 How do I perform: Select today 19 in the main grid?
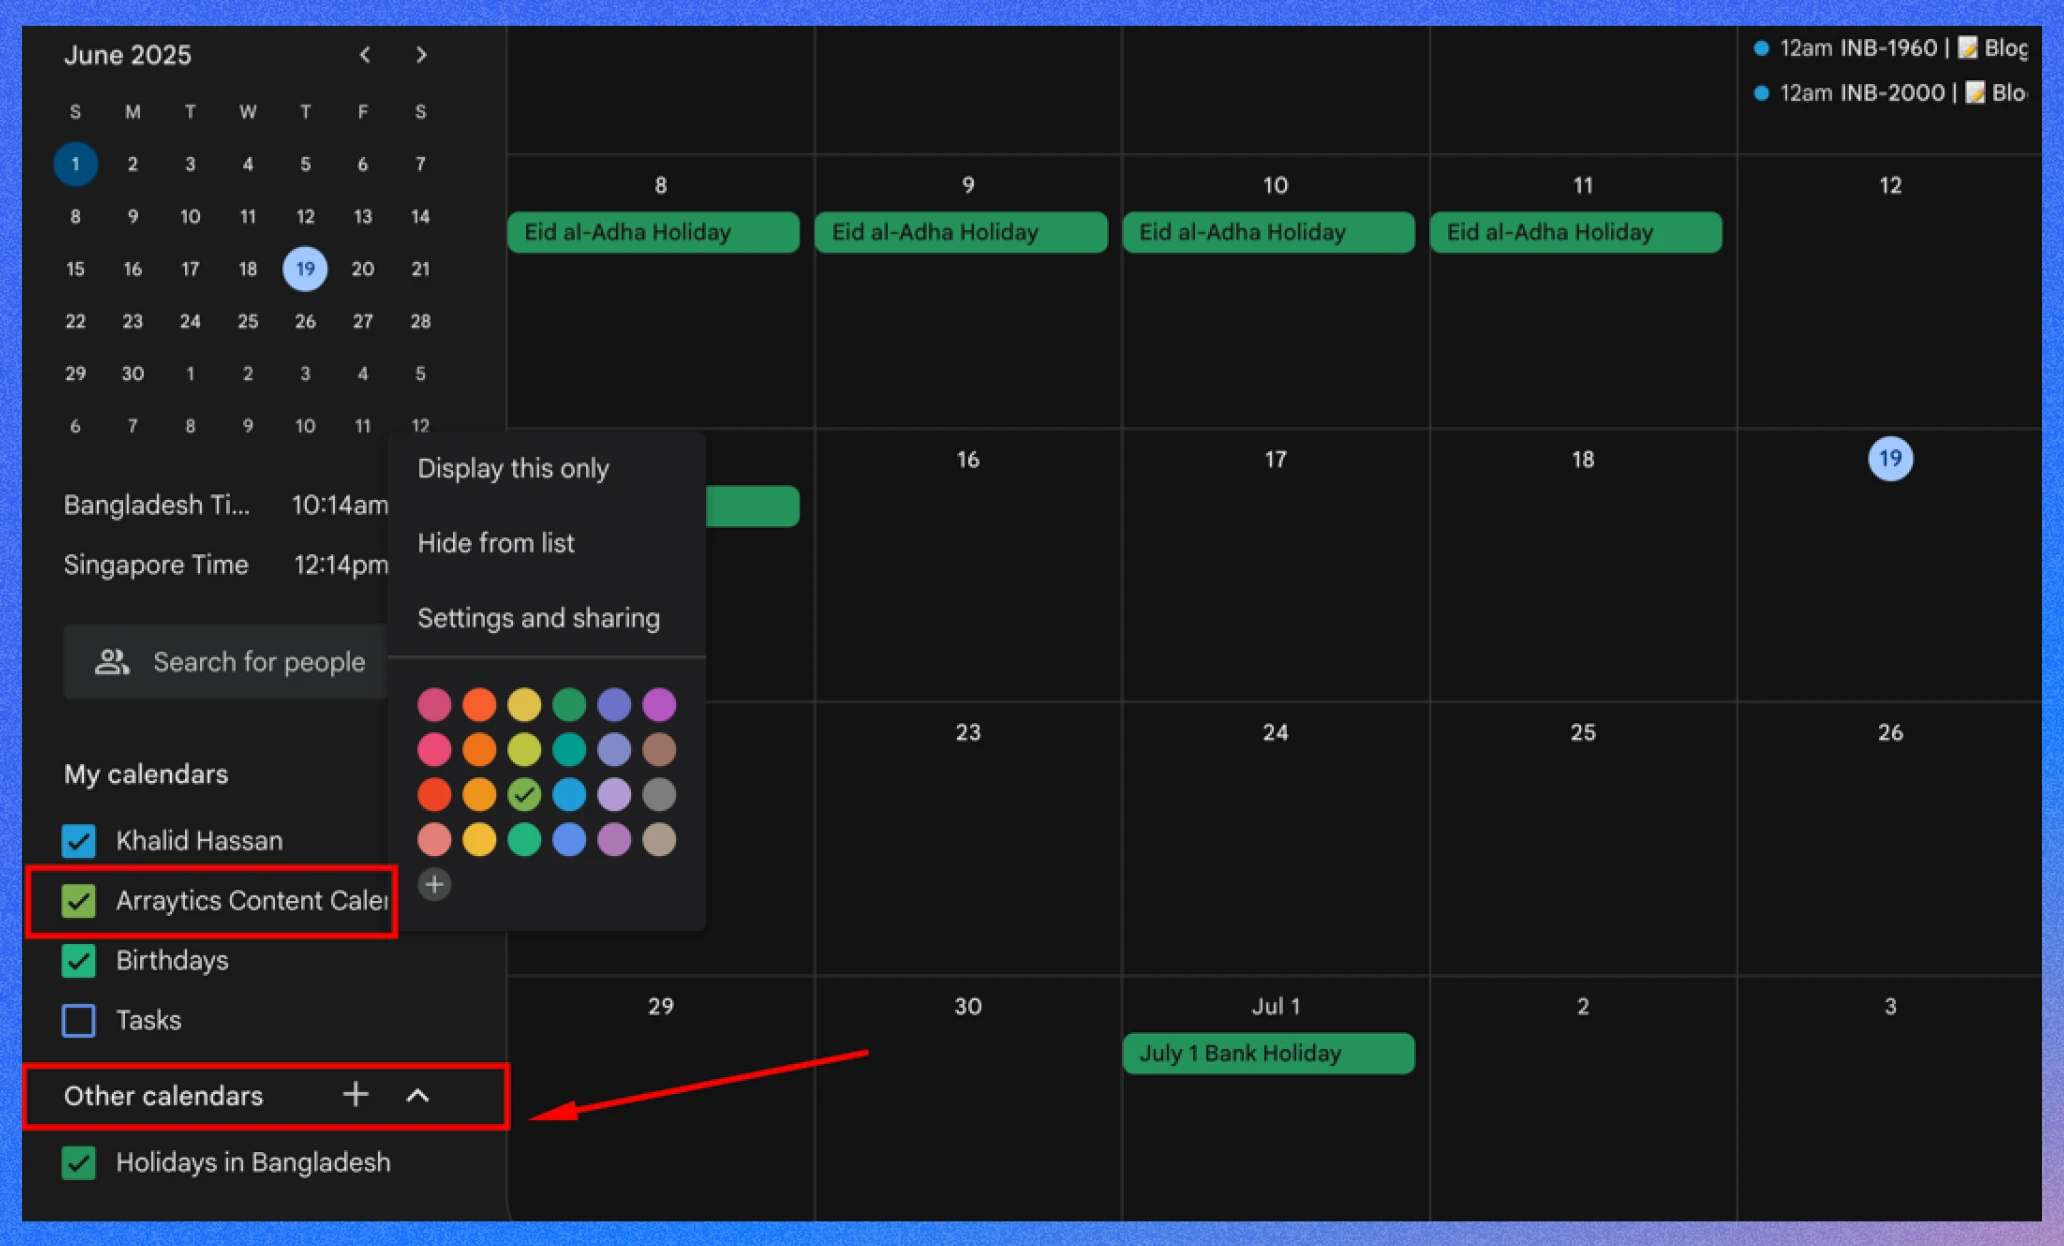coord(1890,459)
